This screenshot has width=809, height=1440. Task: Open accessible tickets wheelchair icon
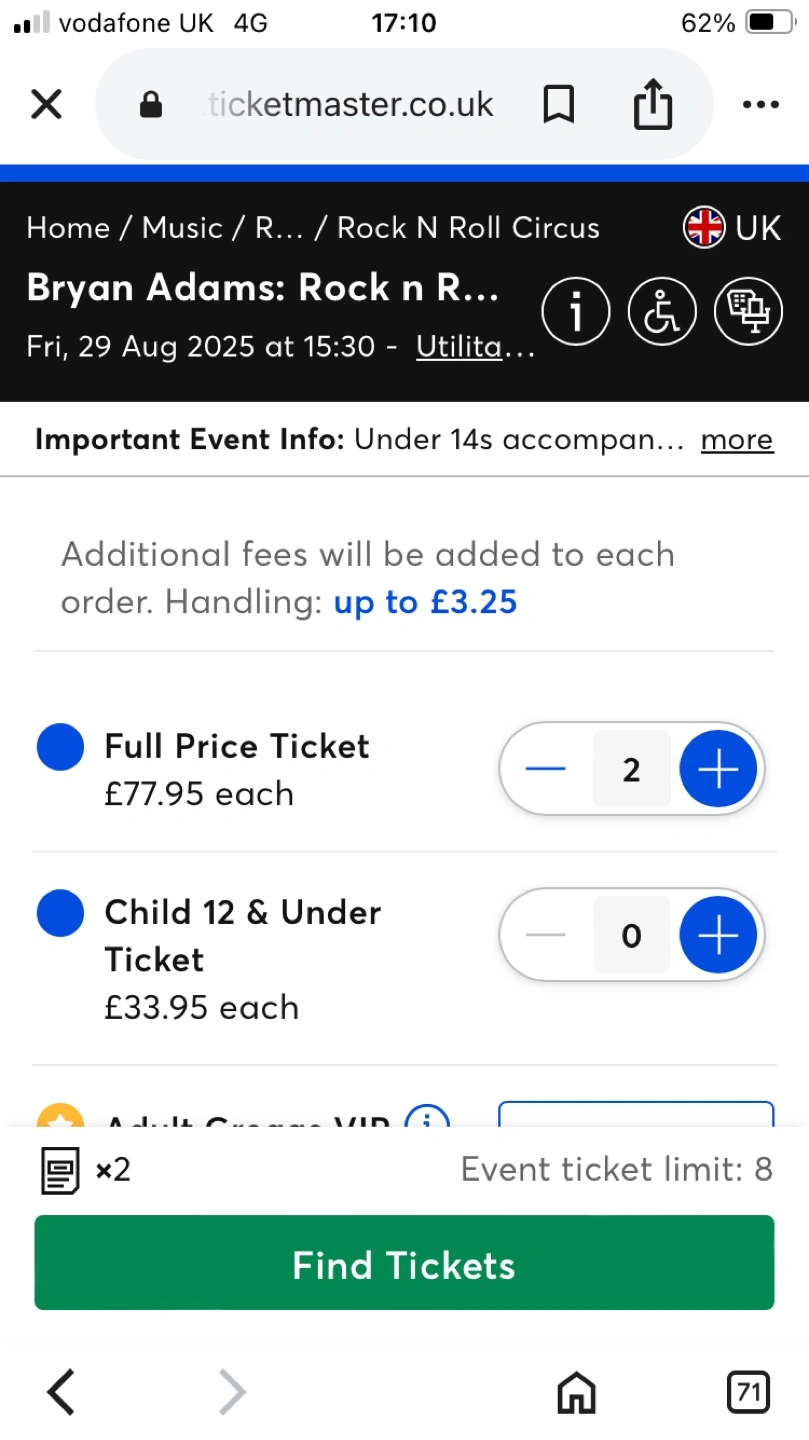pyautogui.click(x=661, y=312)
